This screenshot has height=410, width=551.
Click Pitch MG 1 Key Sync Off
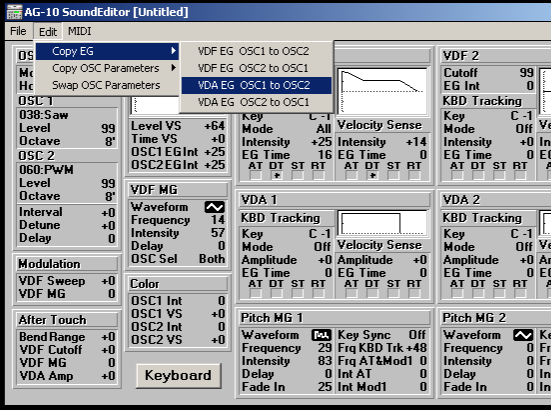(x=417, y=335)
